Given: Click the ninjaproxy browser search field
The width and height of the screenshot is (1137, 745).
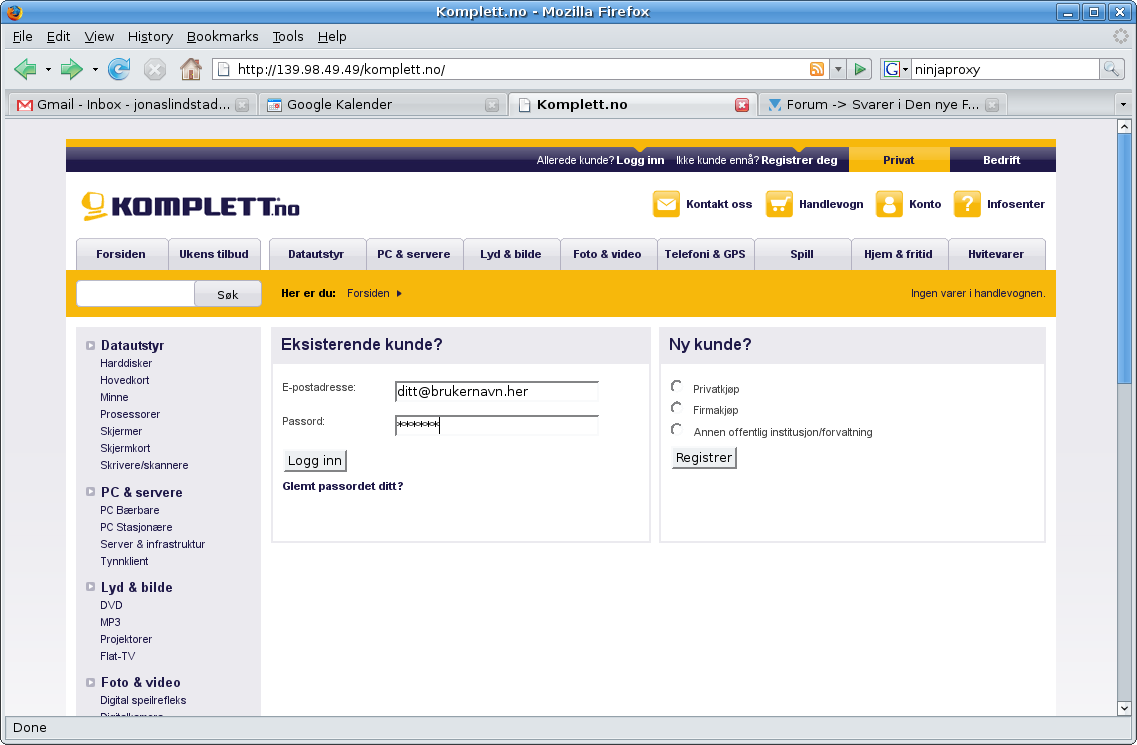Looking at the screenshot, I should 1006,70.
